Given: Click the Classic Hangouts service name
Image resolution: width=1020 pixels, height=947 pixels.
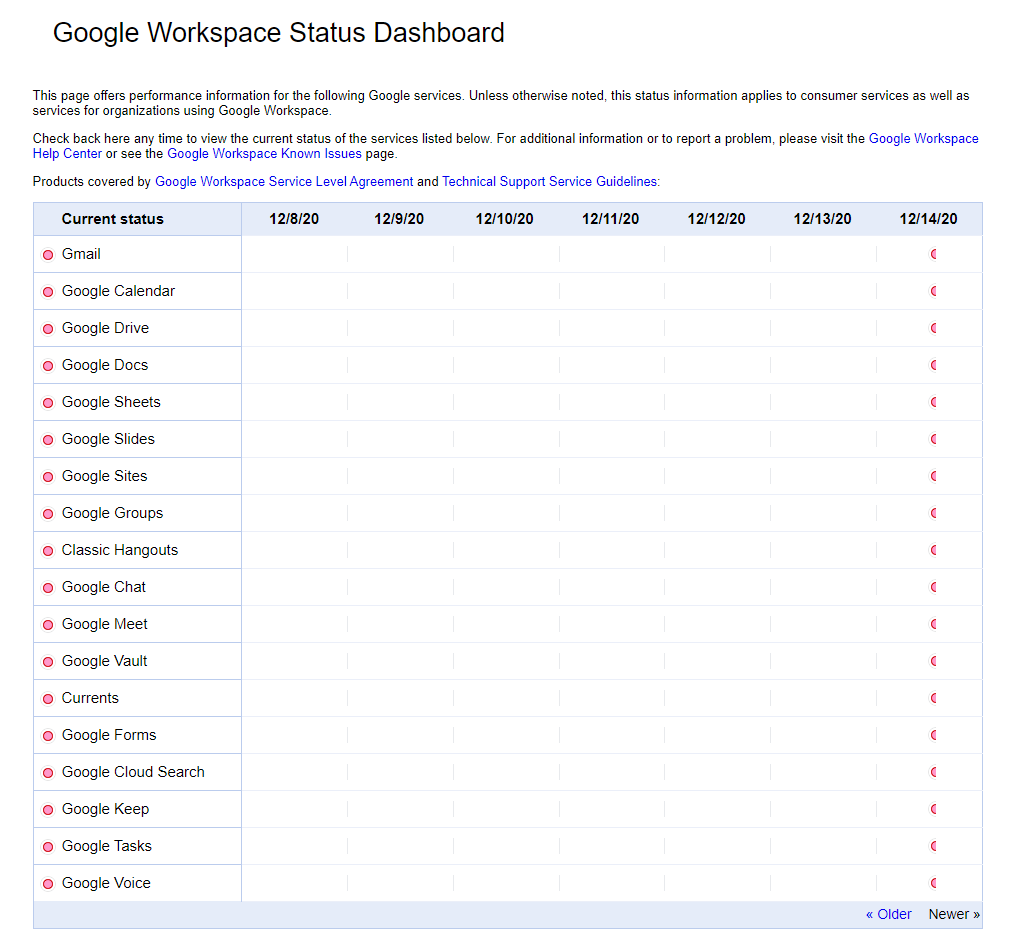Looking at the screenshot, I should 120,550.
